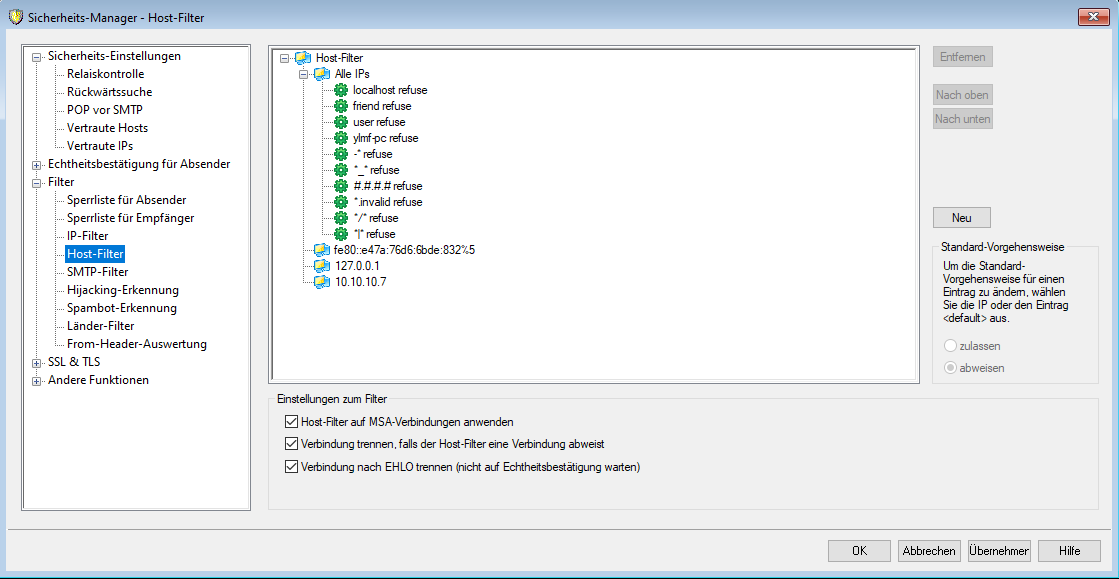Select Spambot-Erkennung in the sidebar
Viewport: 1119px width, 579px height.
(x=121, y=308)
